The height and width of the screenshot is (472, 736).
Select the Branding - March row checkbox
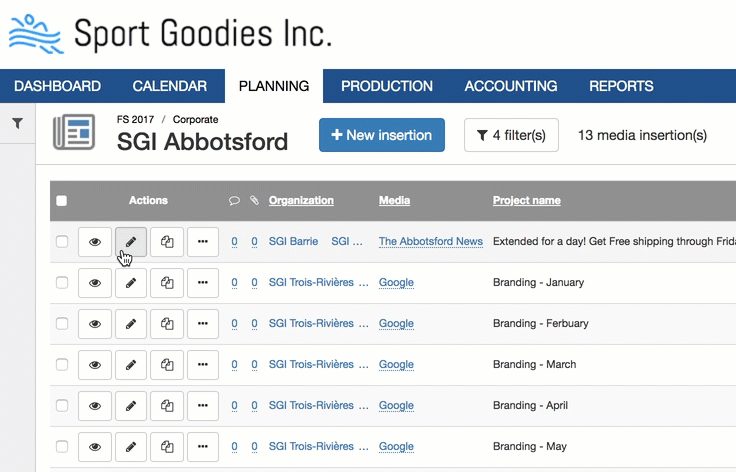62,365
